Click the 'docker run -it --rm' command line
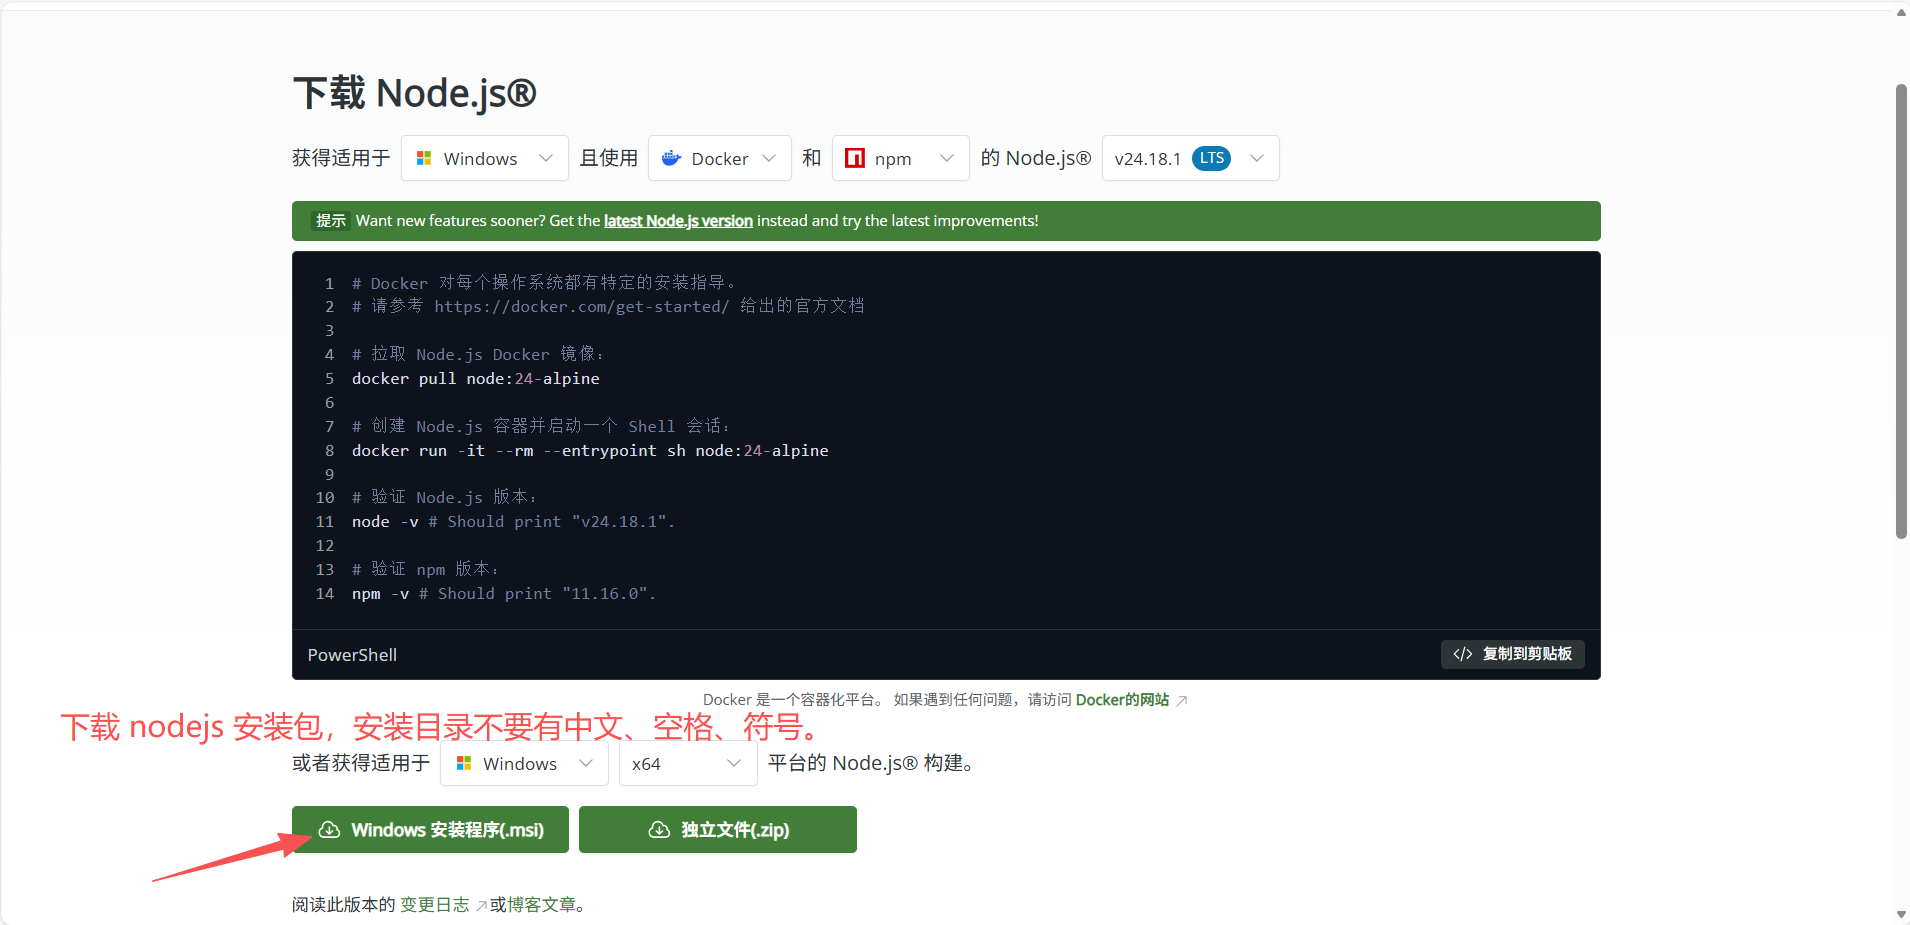The image size is (1910, 925). (x=590, y=451)
